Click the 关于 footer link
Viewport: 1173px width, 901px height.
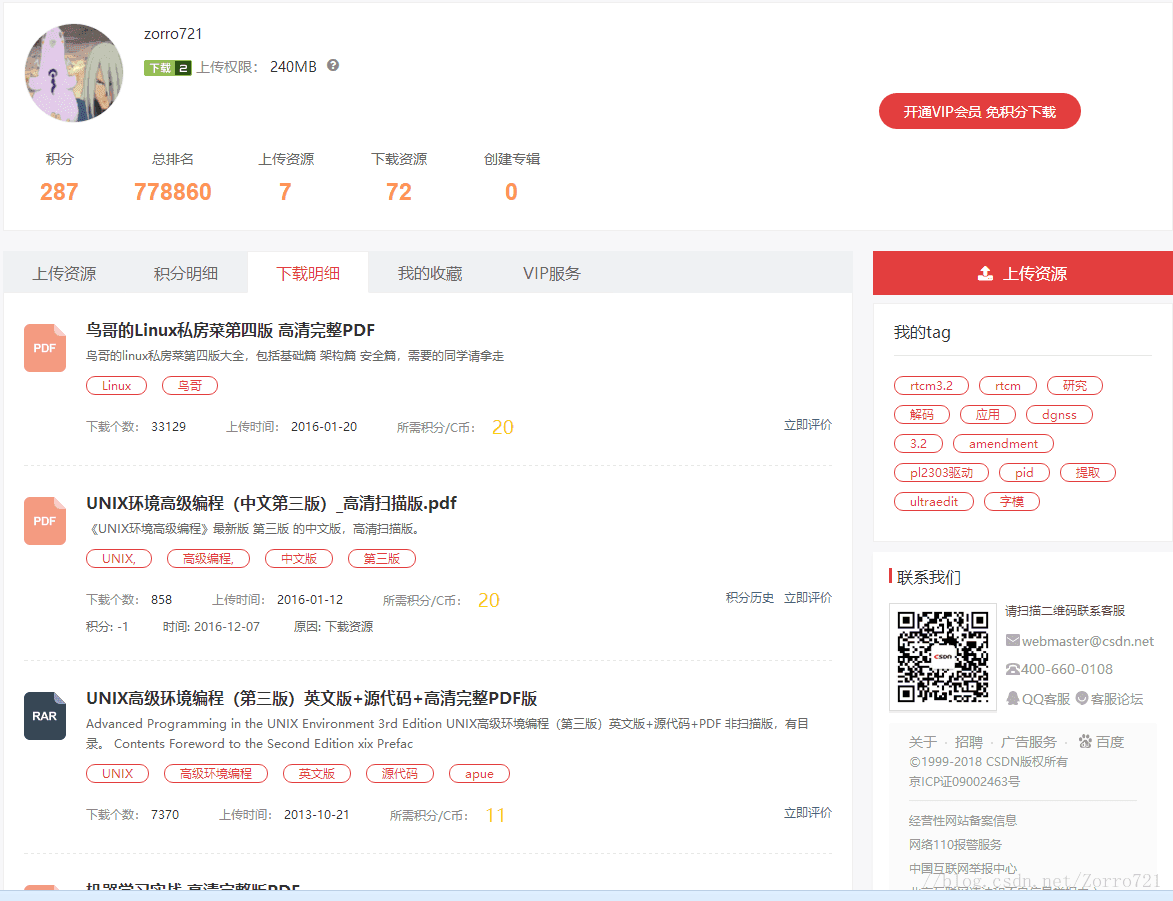pos(922,742)
